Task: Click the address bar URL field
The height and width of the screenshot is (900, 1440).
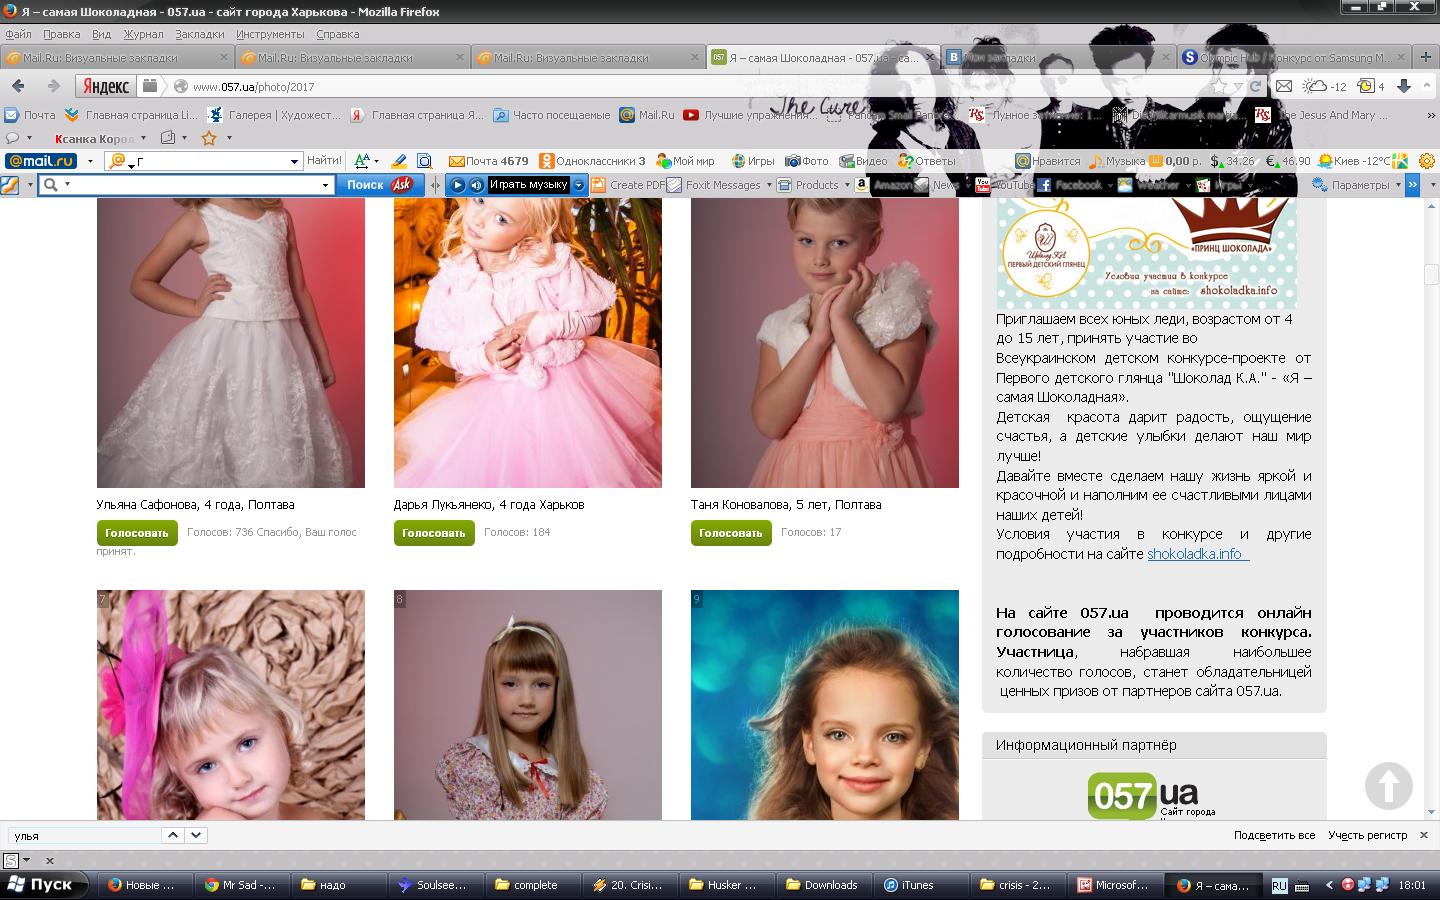Action: [700, 86]
